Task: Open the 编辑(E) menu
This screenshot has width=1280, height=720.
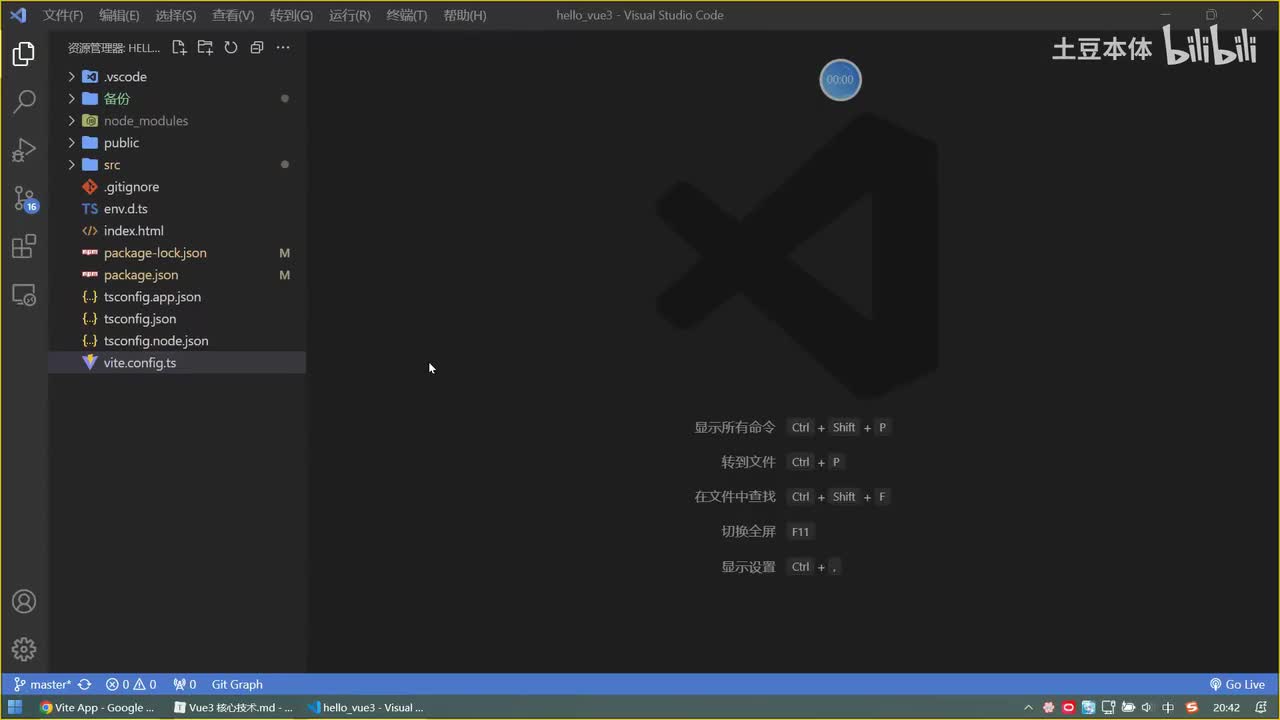Action: (119, 15)
